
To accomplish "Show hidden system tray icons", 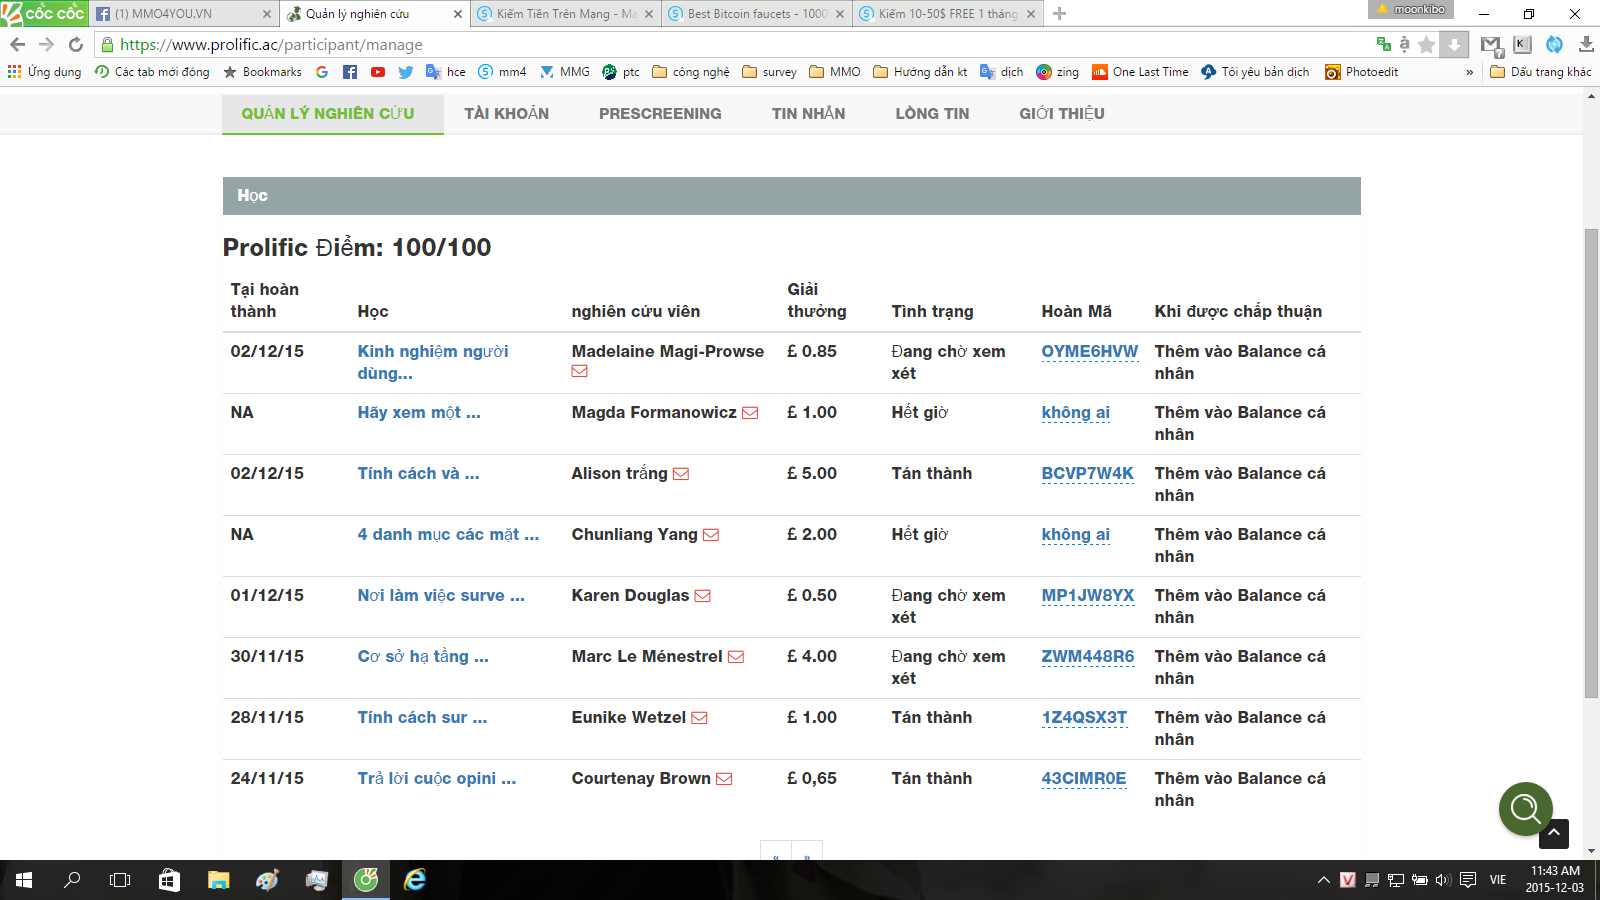I will (x=1323, y=880).
